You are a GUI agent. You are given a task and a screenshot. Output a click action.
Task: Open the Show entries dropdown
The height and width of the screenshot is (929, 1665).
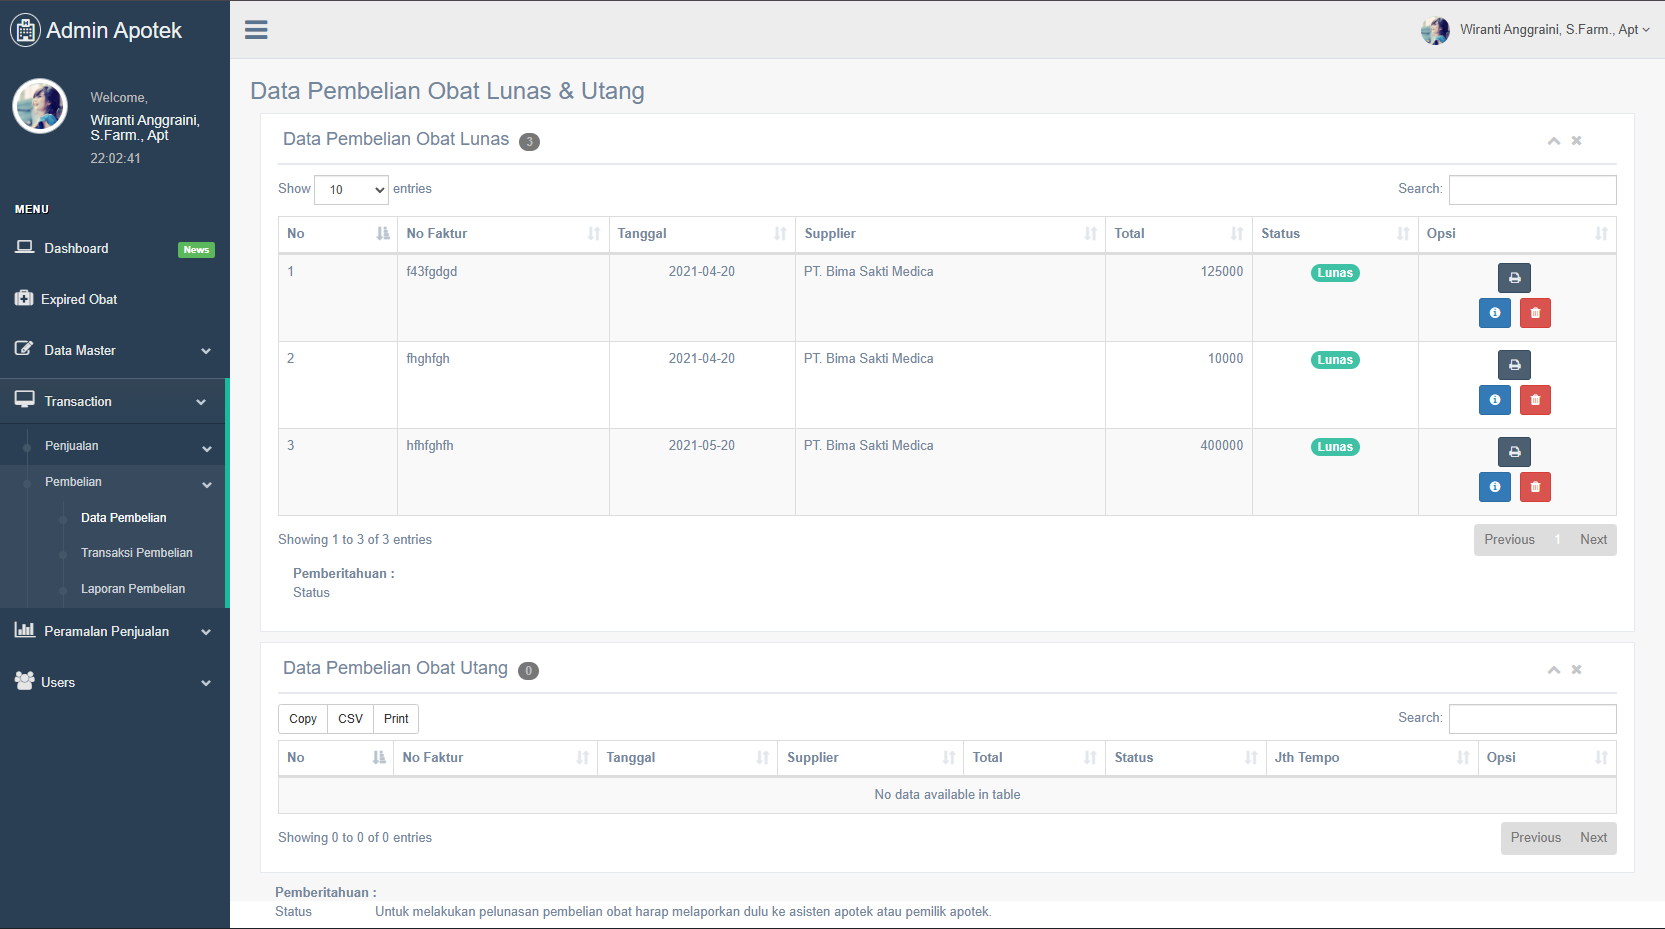(351, 190)
